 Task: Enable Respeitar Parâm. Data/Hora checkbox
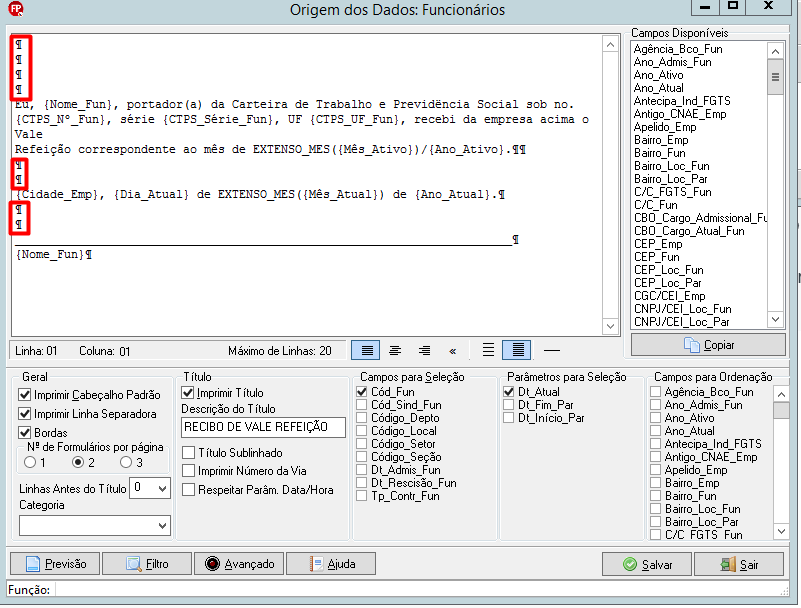click(x=189, y=489)
